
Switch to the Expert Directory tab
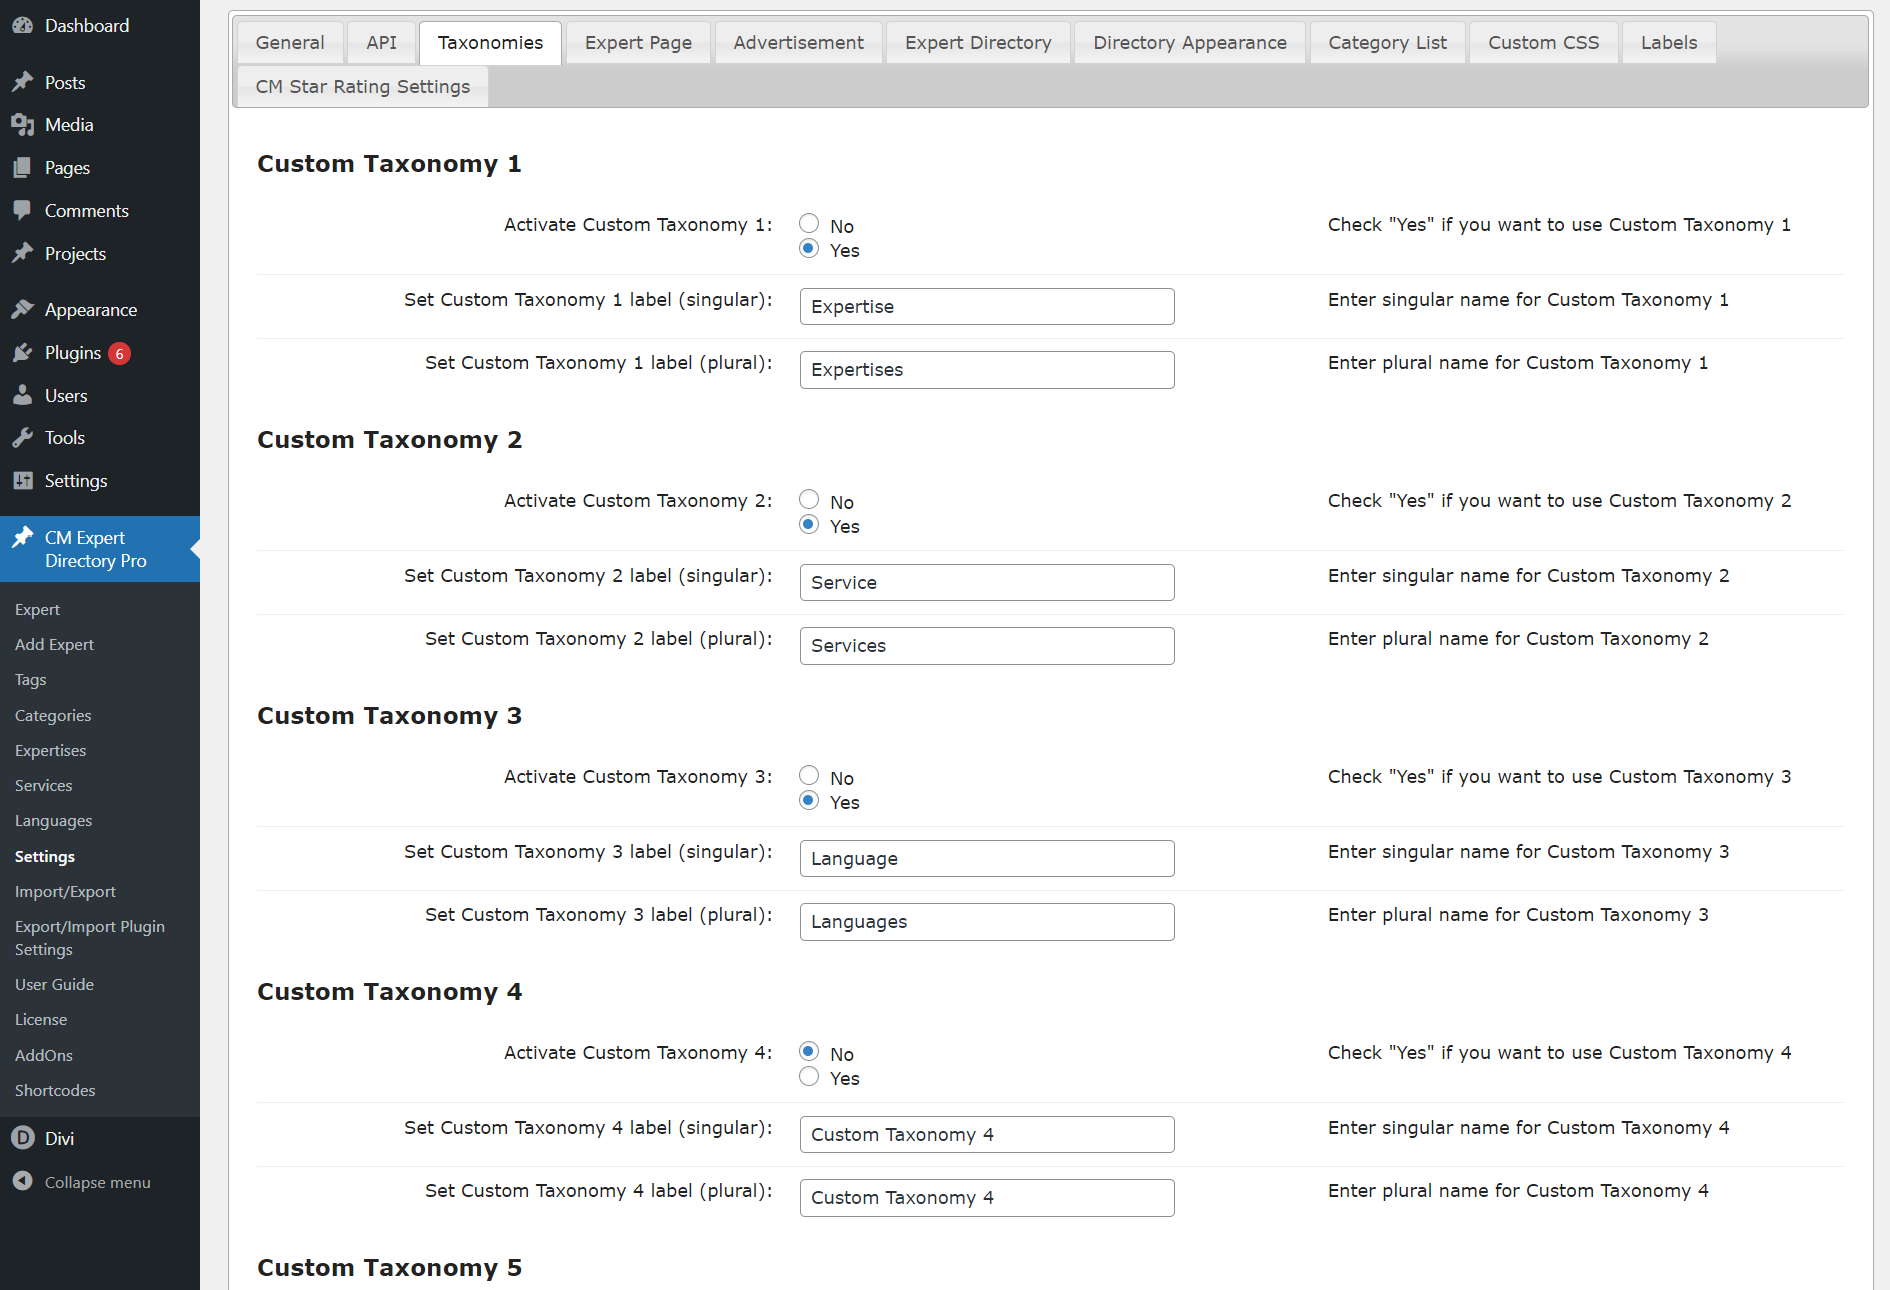(x=977, y=43)
